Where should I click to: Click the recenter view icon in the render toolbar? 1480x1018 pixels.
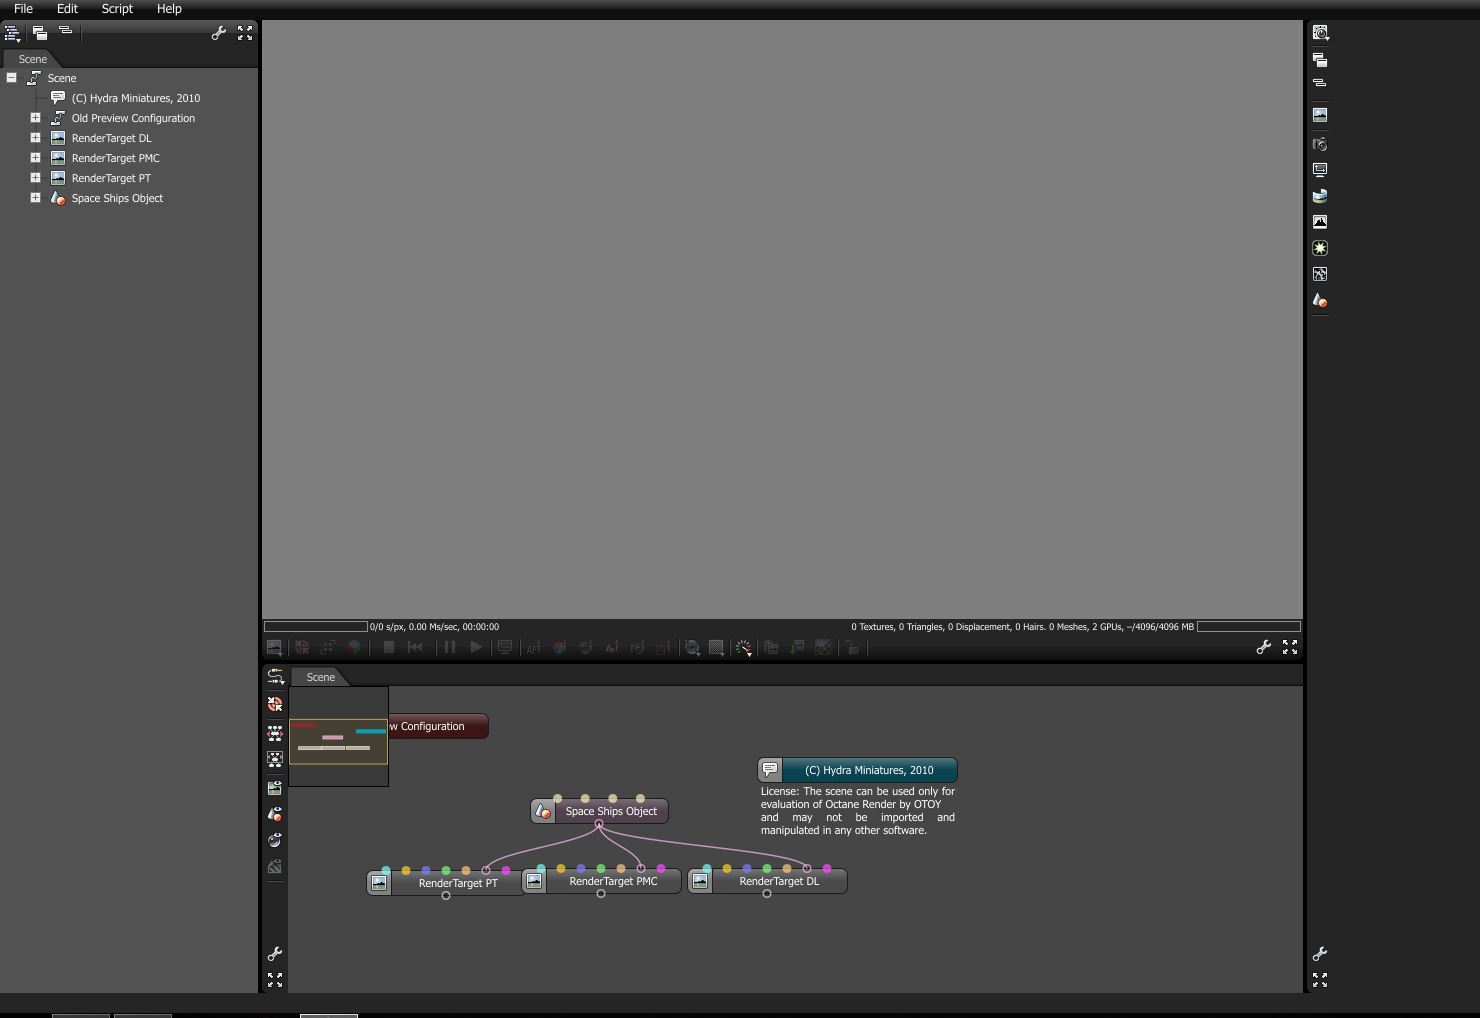pos(301,648)
